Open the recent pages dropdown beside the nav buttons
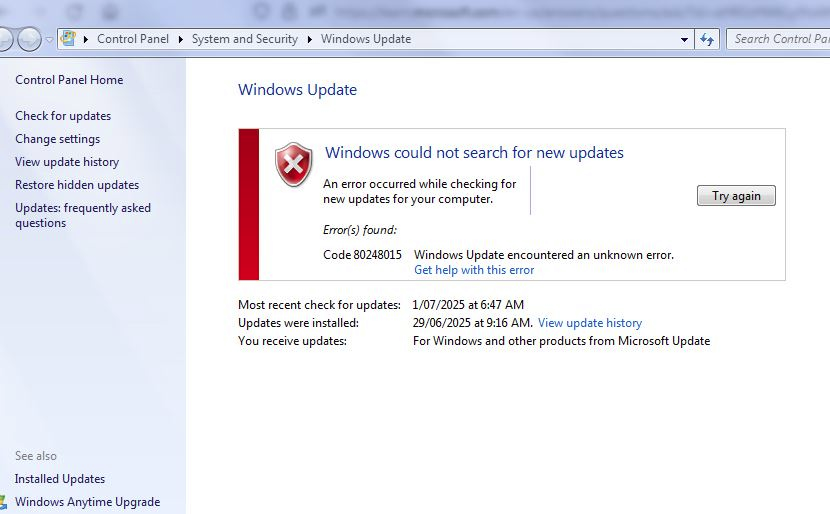The height and width of the screenshot is (514, 830). point(49,39)
